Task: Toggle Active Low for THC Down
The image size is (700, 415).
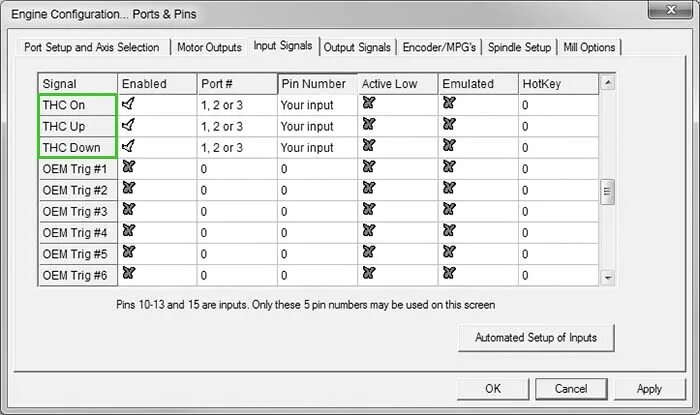Action: [x=369, y=145]
